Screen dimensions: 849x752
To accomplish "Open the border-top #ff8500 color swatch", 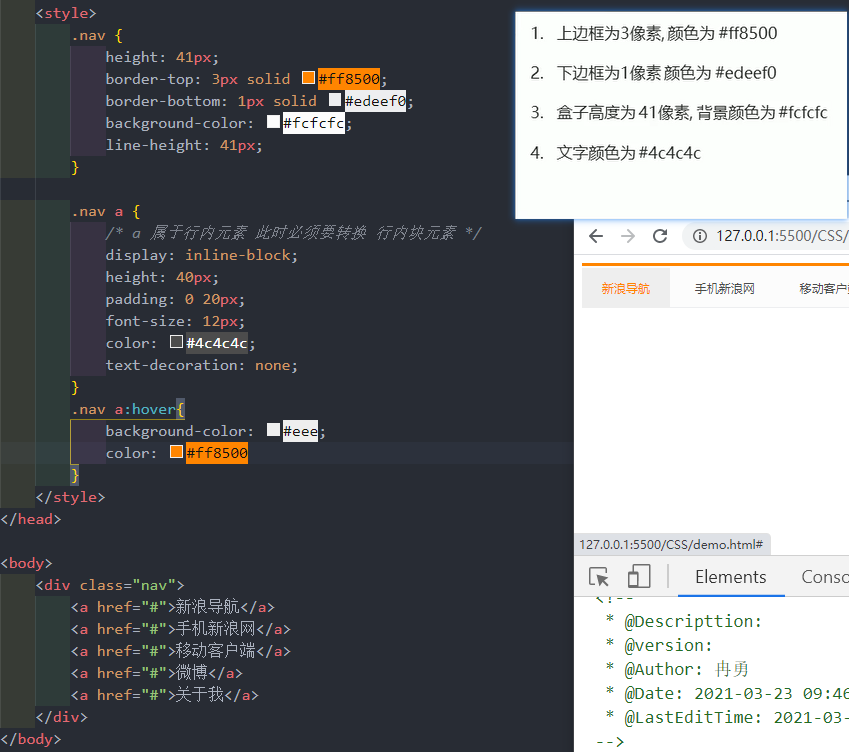I will [x=309, y=79].
